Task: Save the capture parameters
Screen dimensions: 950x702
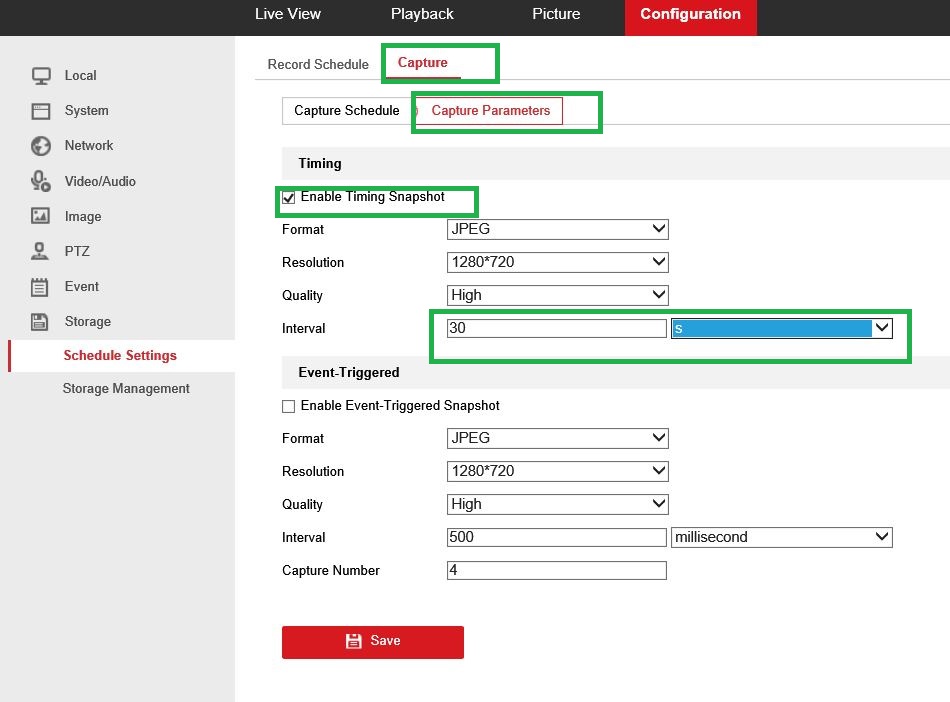Action: coord(373,642)
